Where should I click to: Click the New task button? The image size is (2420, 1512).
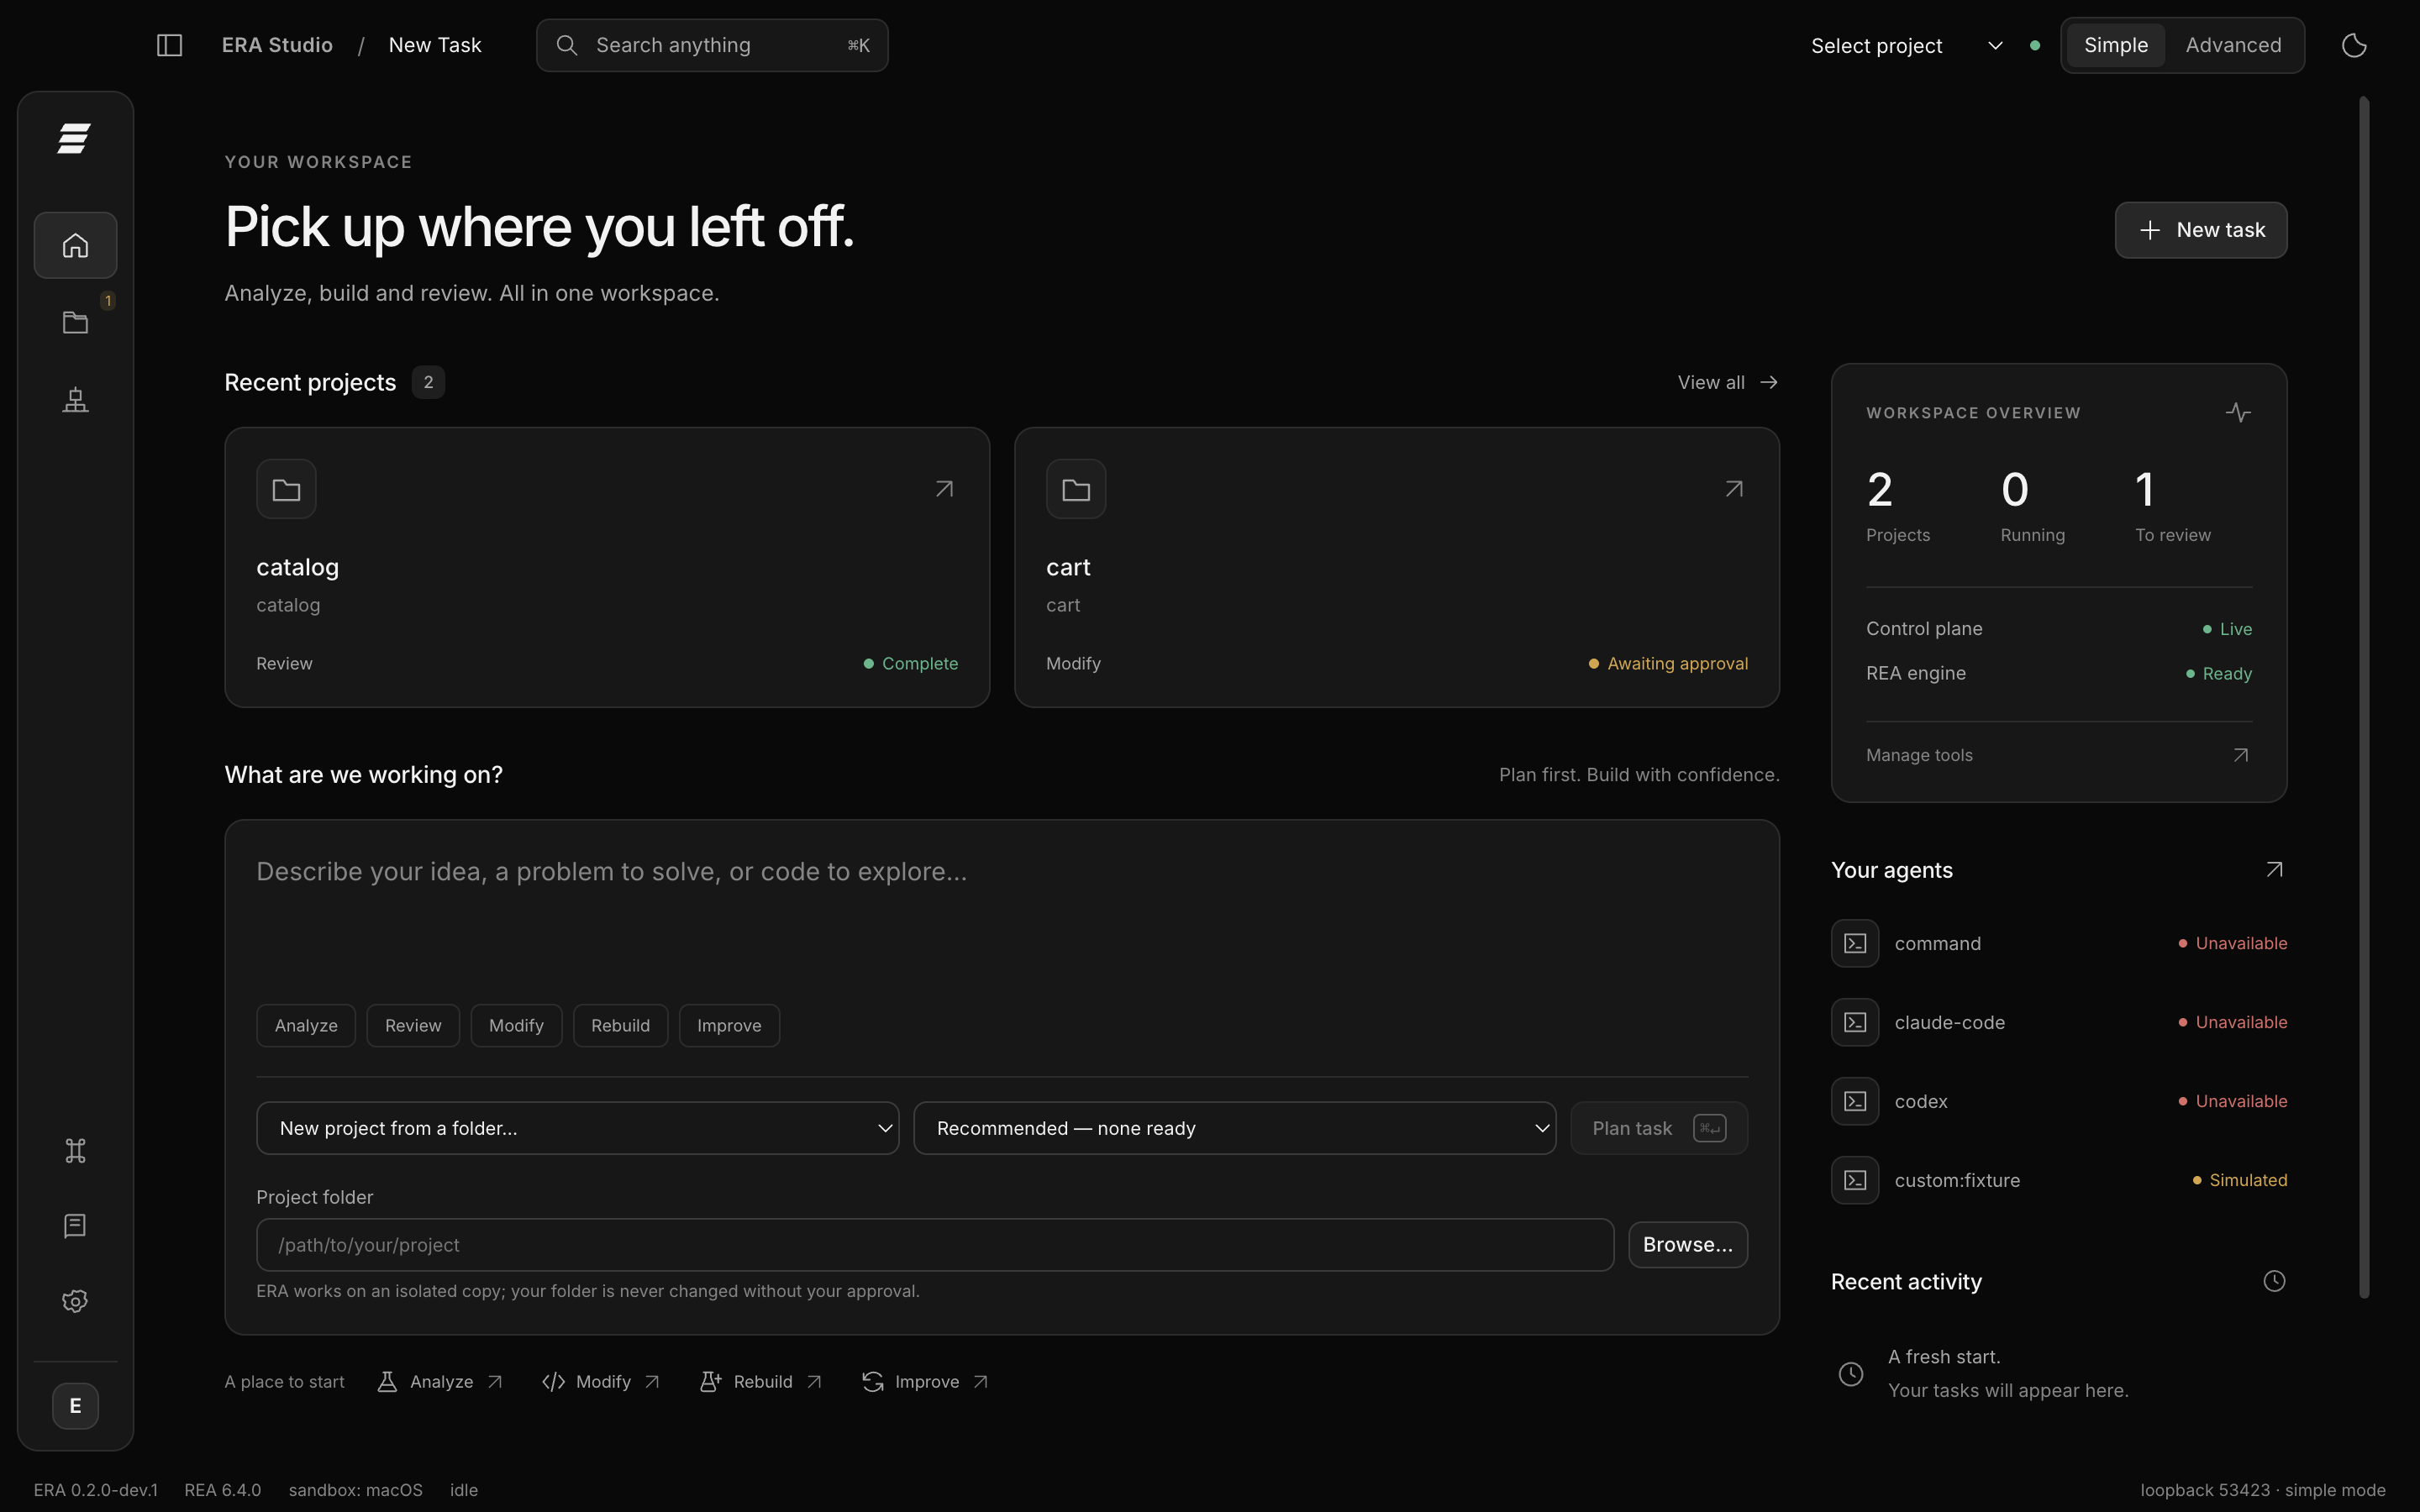[x=2200, y=230]
